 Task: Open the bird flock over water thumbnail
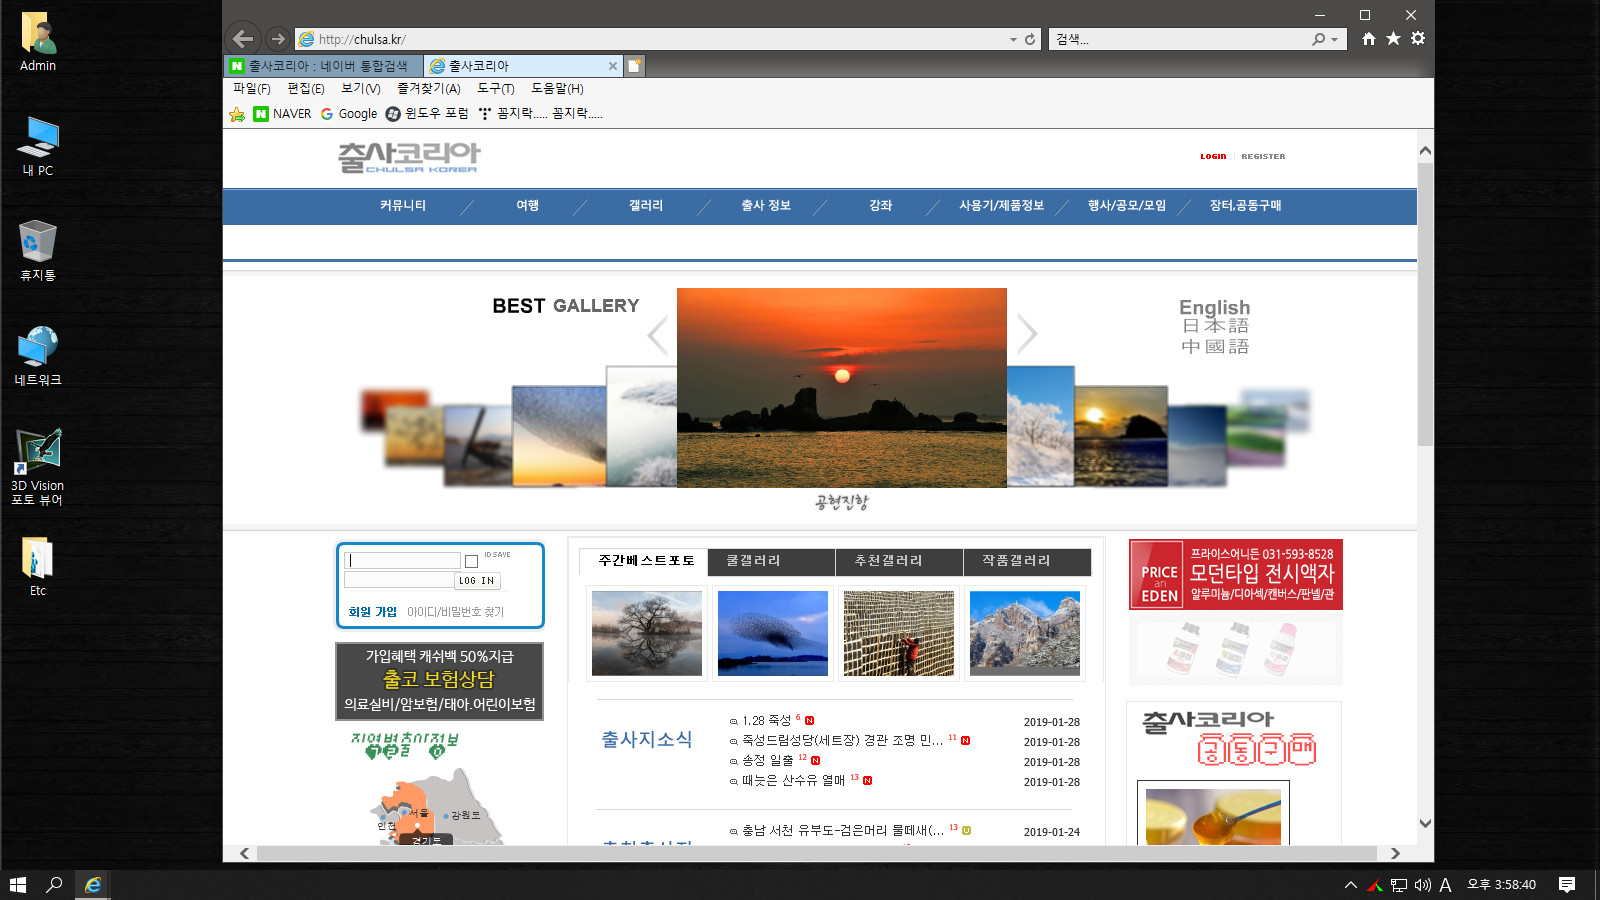coord(773,633)
